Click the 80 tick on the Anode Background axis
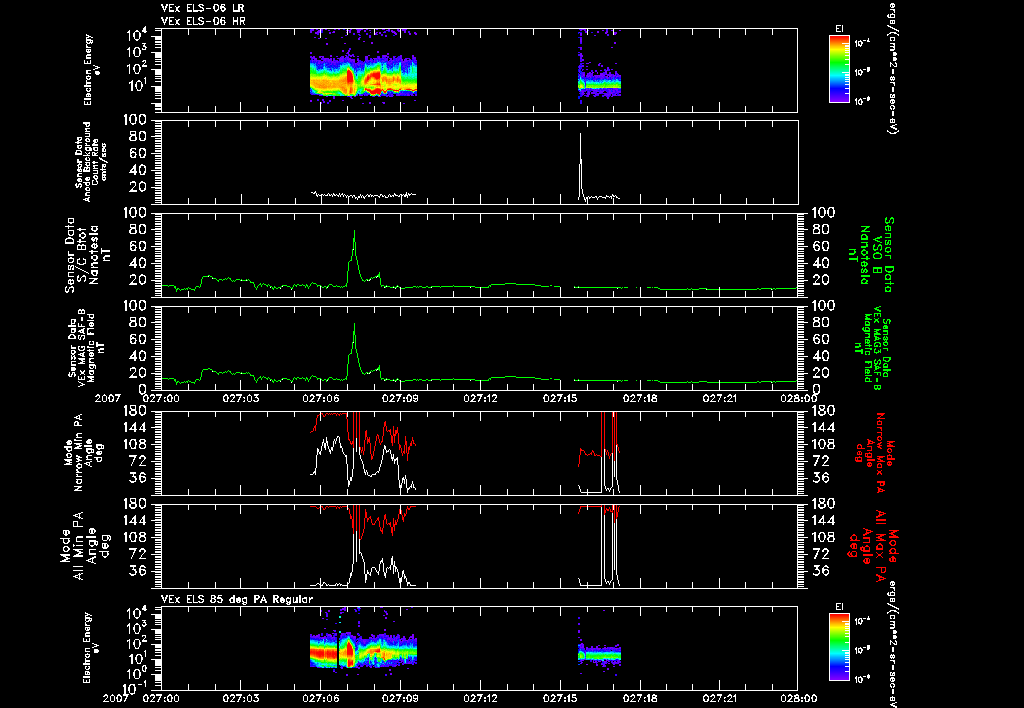 click(x=137, y=137)
